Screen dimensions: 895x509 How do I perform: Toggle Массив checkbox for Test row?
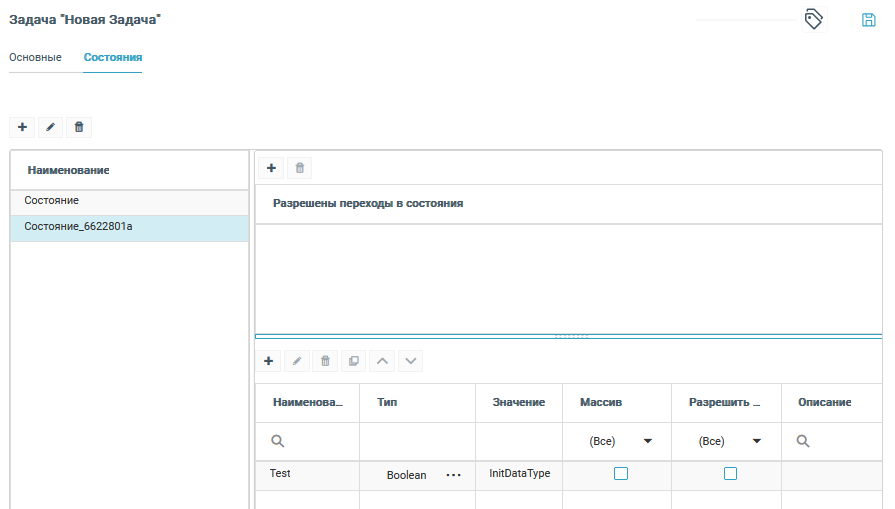click(621, 474)
